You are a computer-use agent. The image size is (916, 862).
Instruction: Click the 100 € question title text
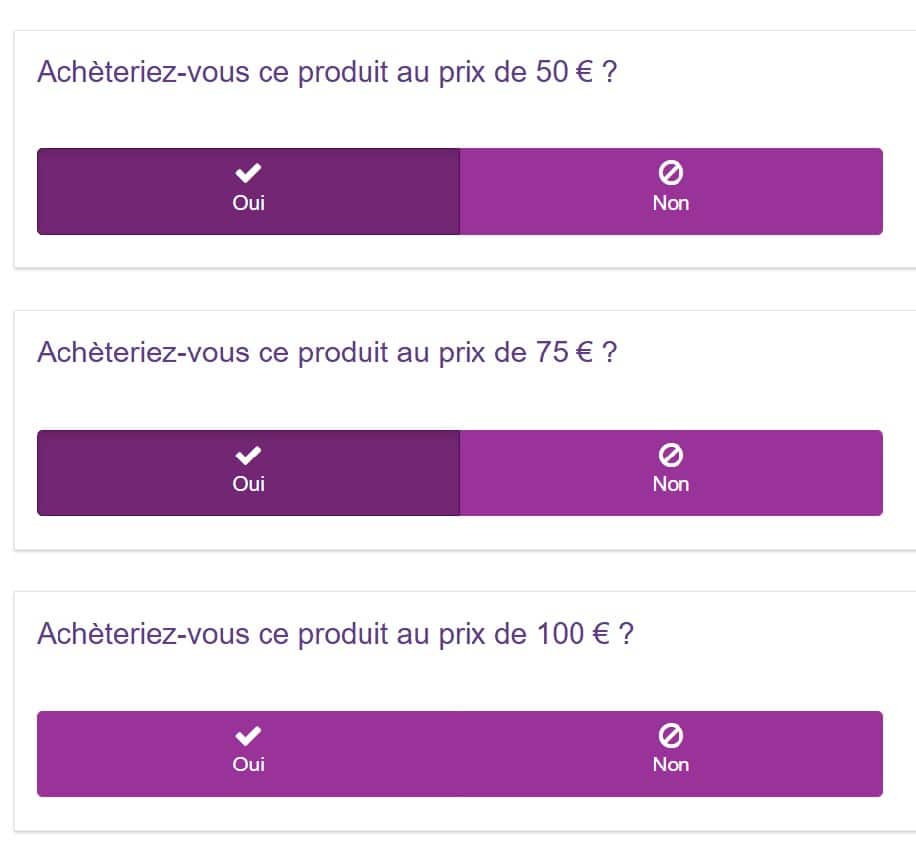(x=335, y=634)
